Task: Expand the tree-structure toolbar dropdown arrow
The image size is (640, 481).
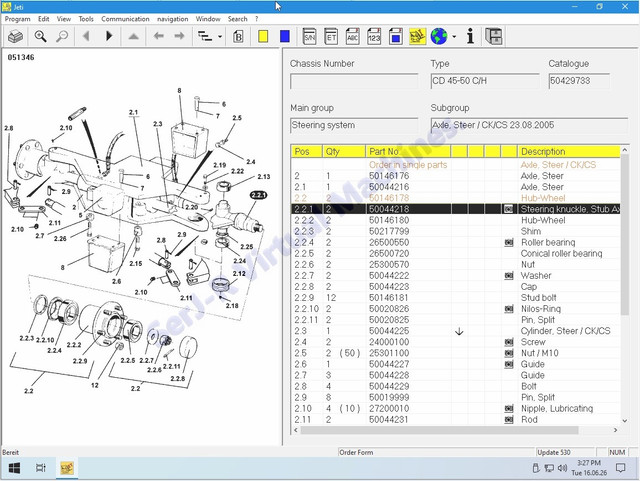Action: coord(220,37)
